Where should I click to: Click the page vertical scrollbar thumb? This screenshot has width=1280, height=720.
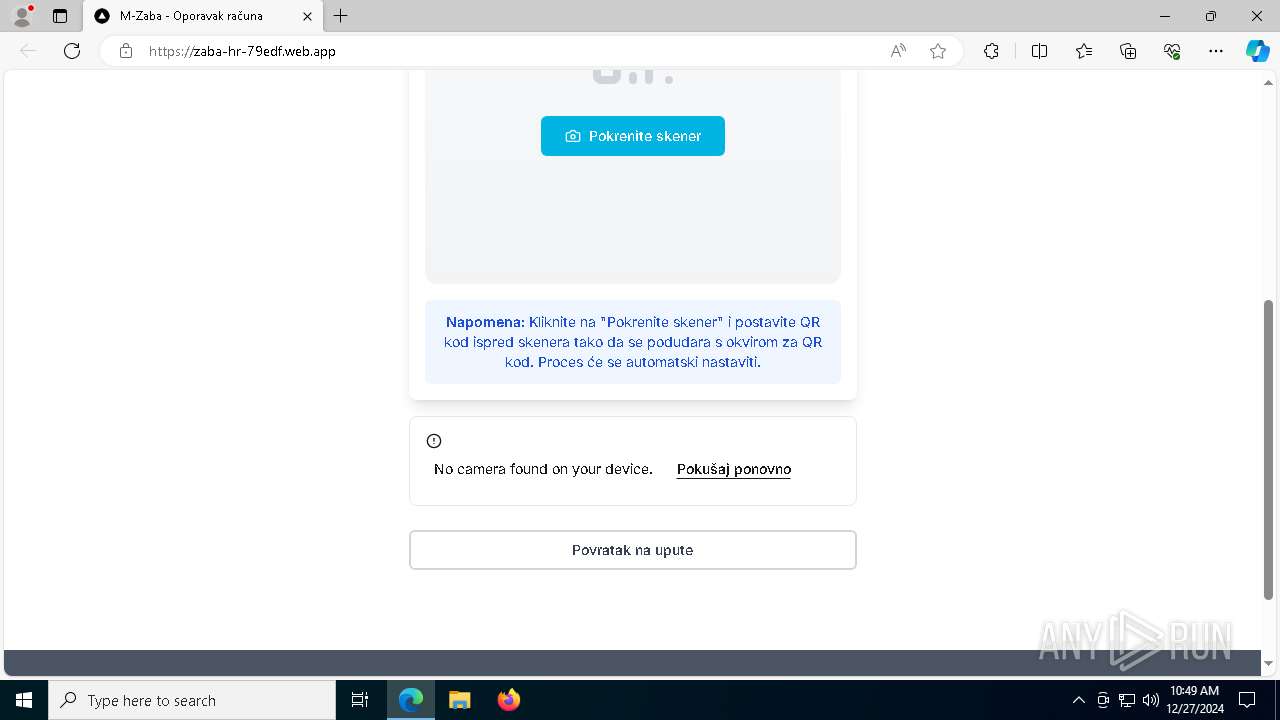point(1269,449)
